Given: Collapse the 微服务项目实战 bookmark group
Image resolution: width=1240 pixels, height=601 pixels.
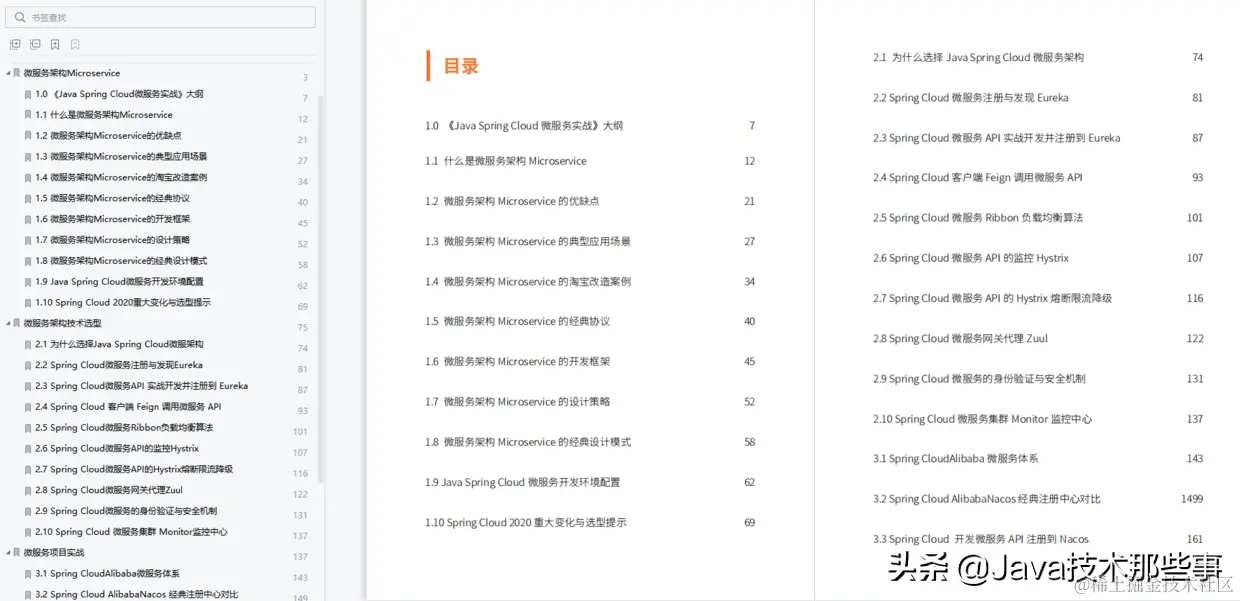Looking at the screenshot, I should tap(7, 552).
